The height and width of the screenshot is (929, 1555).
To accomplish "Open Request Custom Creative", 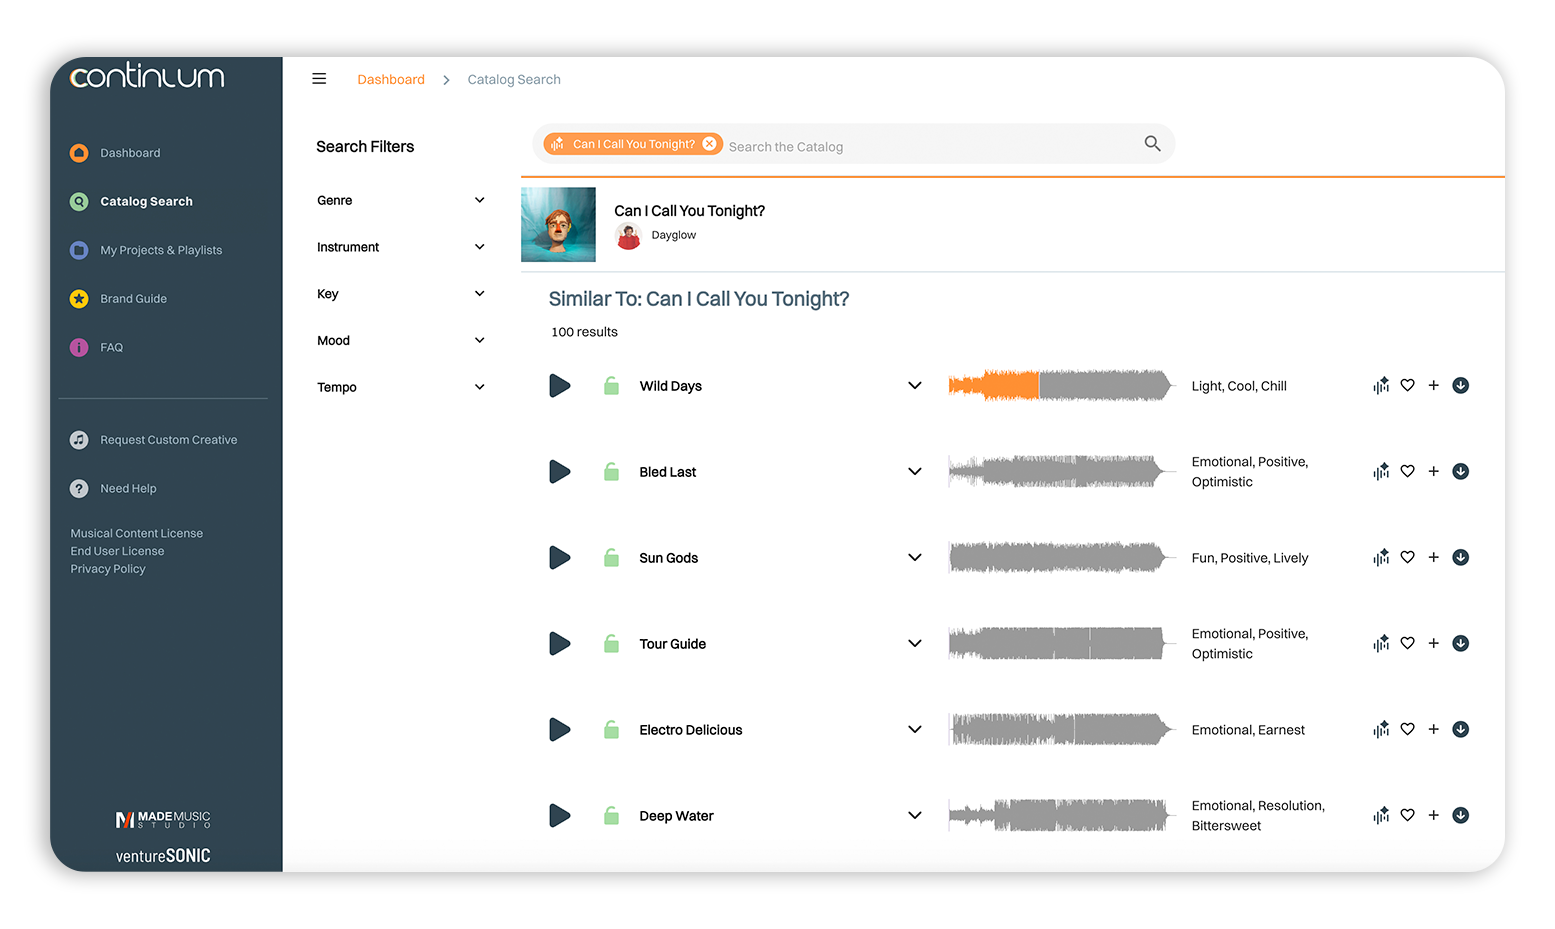I will tap(153, 440).
